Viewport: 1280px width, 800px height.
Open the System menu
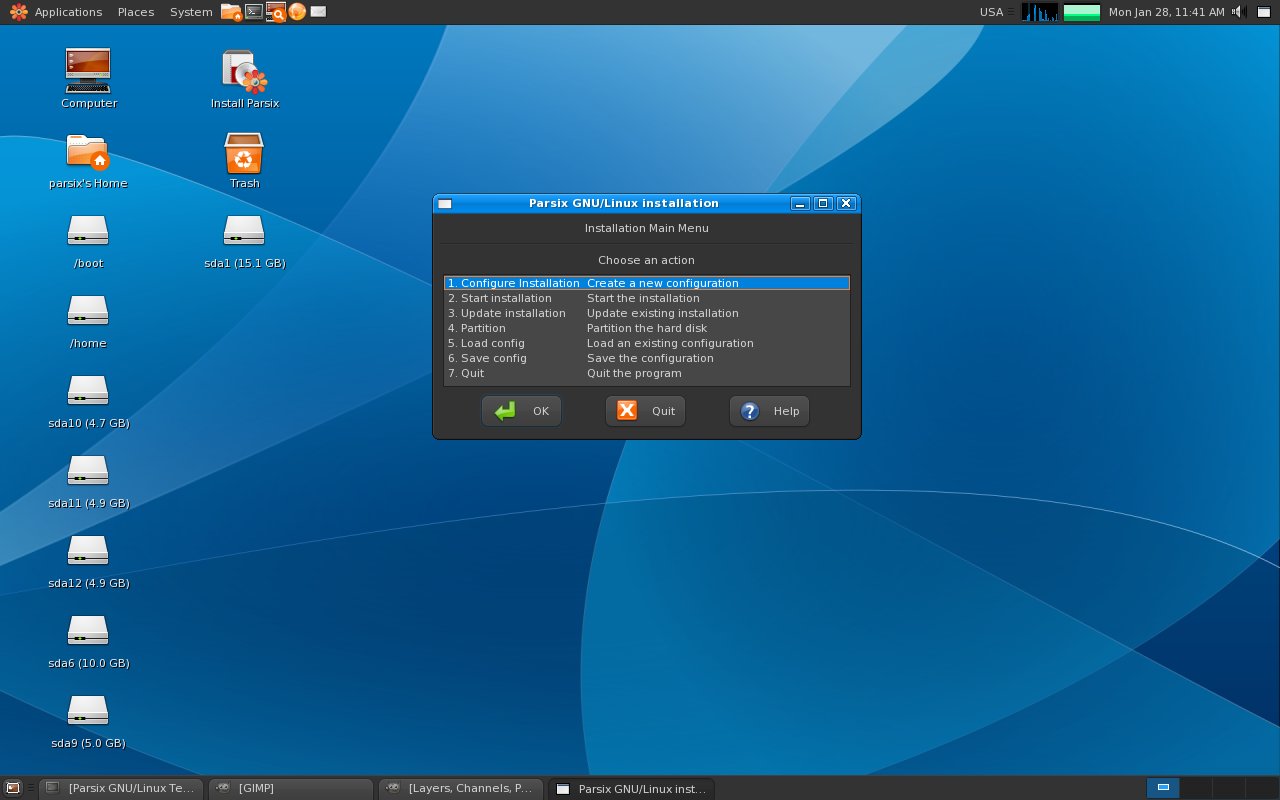[191, 12]
